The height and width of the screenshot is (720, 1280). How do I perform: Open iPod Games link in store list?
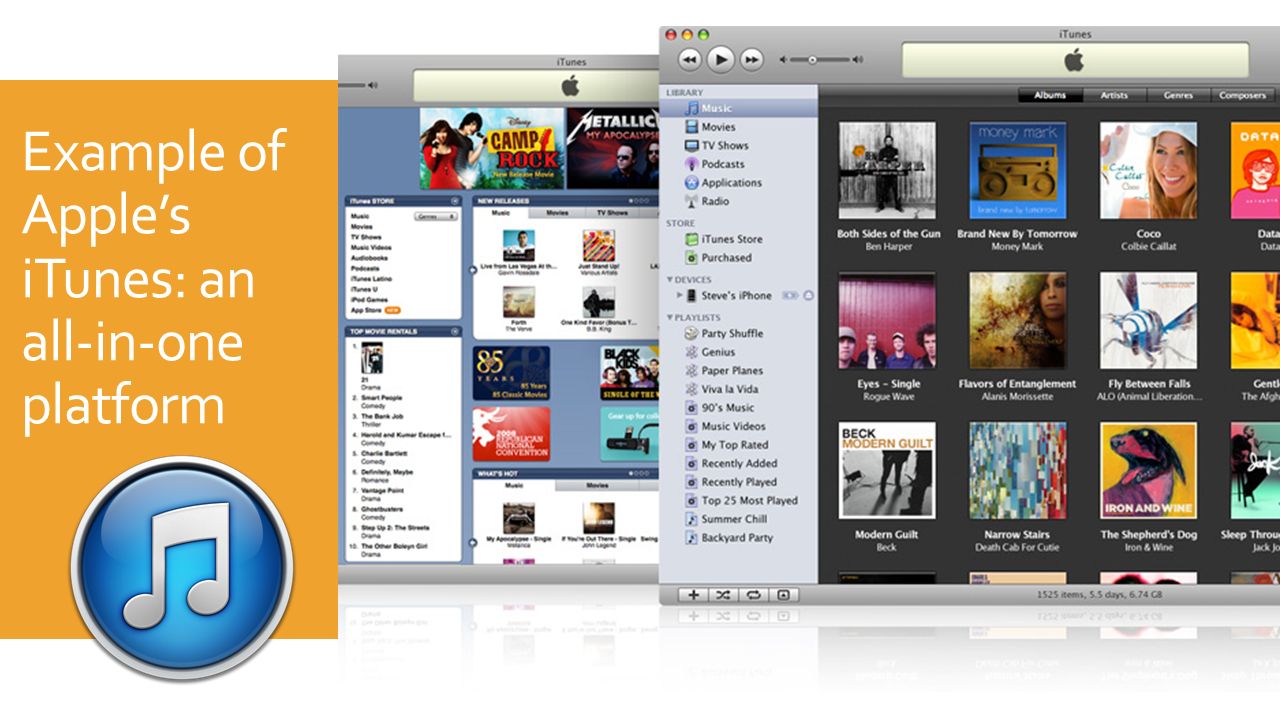pos(367,300)
